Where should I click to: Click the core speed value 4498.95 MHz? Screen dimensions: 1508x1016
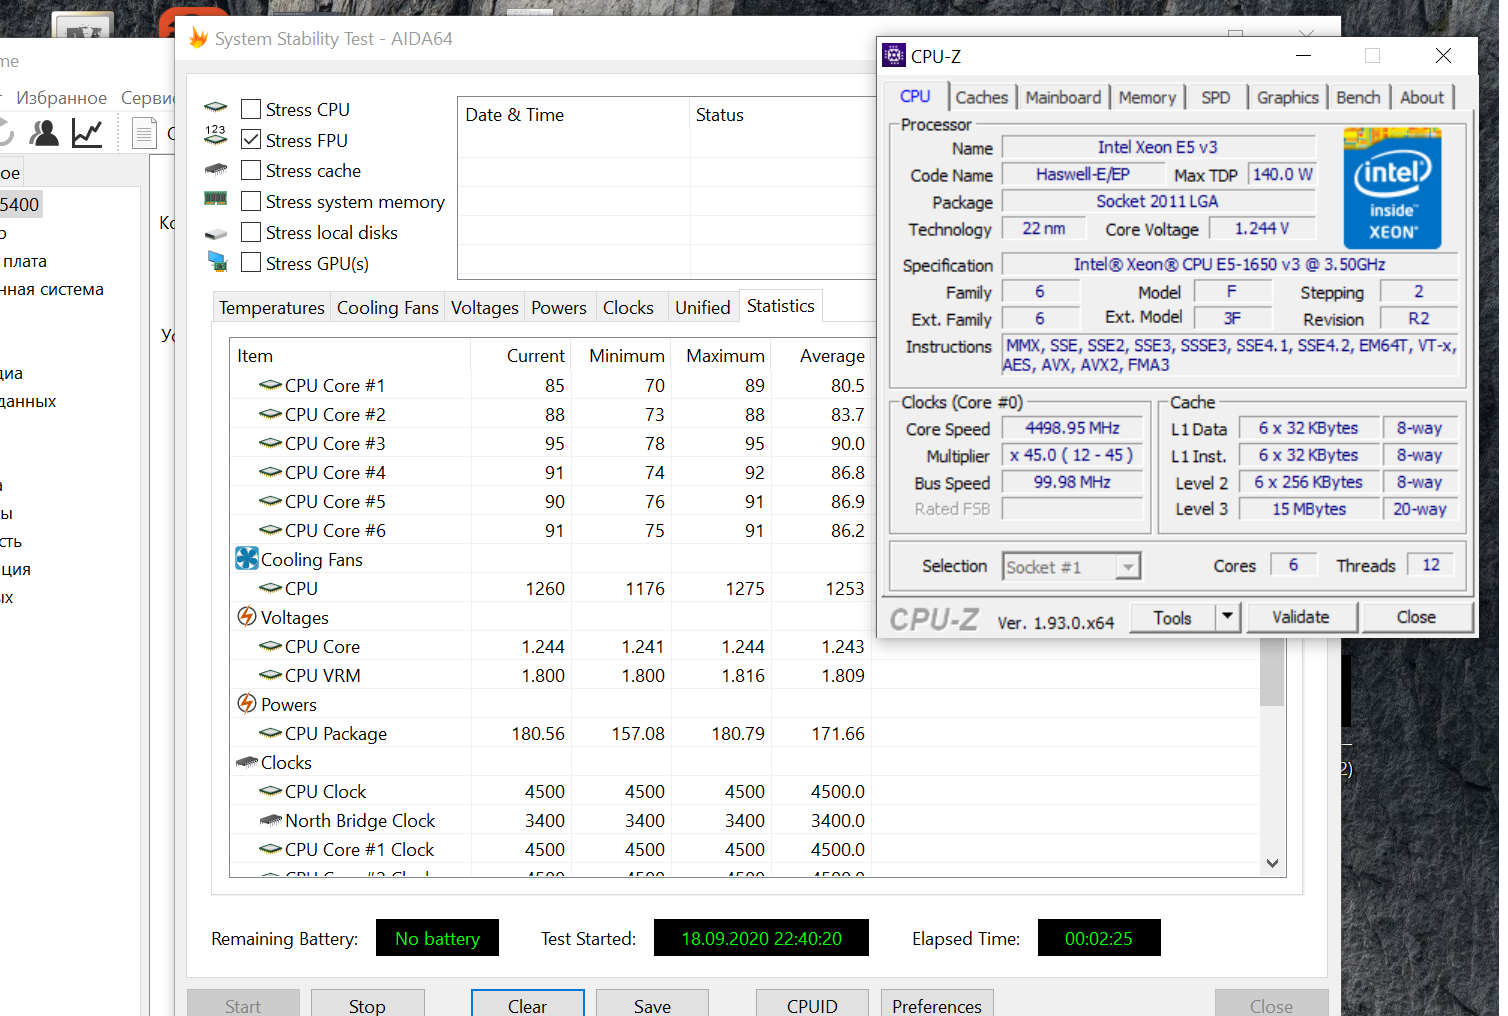tap(1072, 428)
